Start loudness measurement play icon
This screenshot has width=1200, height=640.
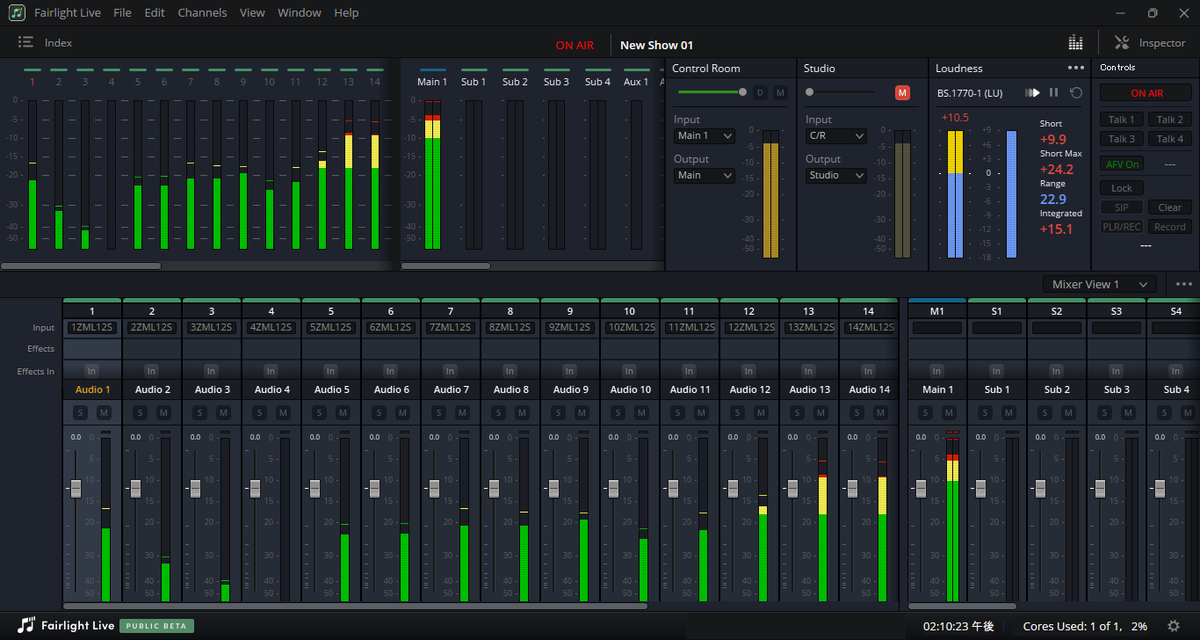[x=1032, y=93]
